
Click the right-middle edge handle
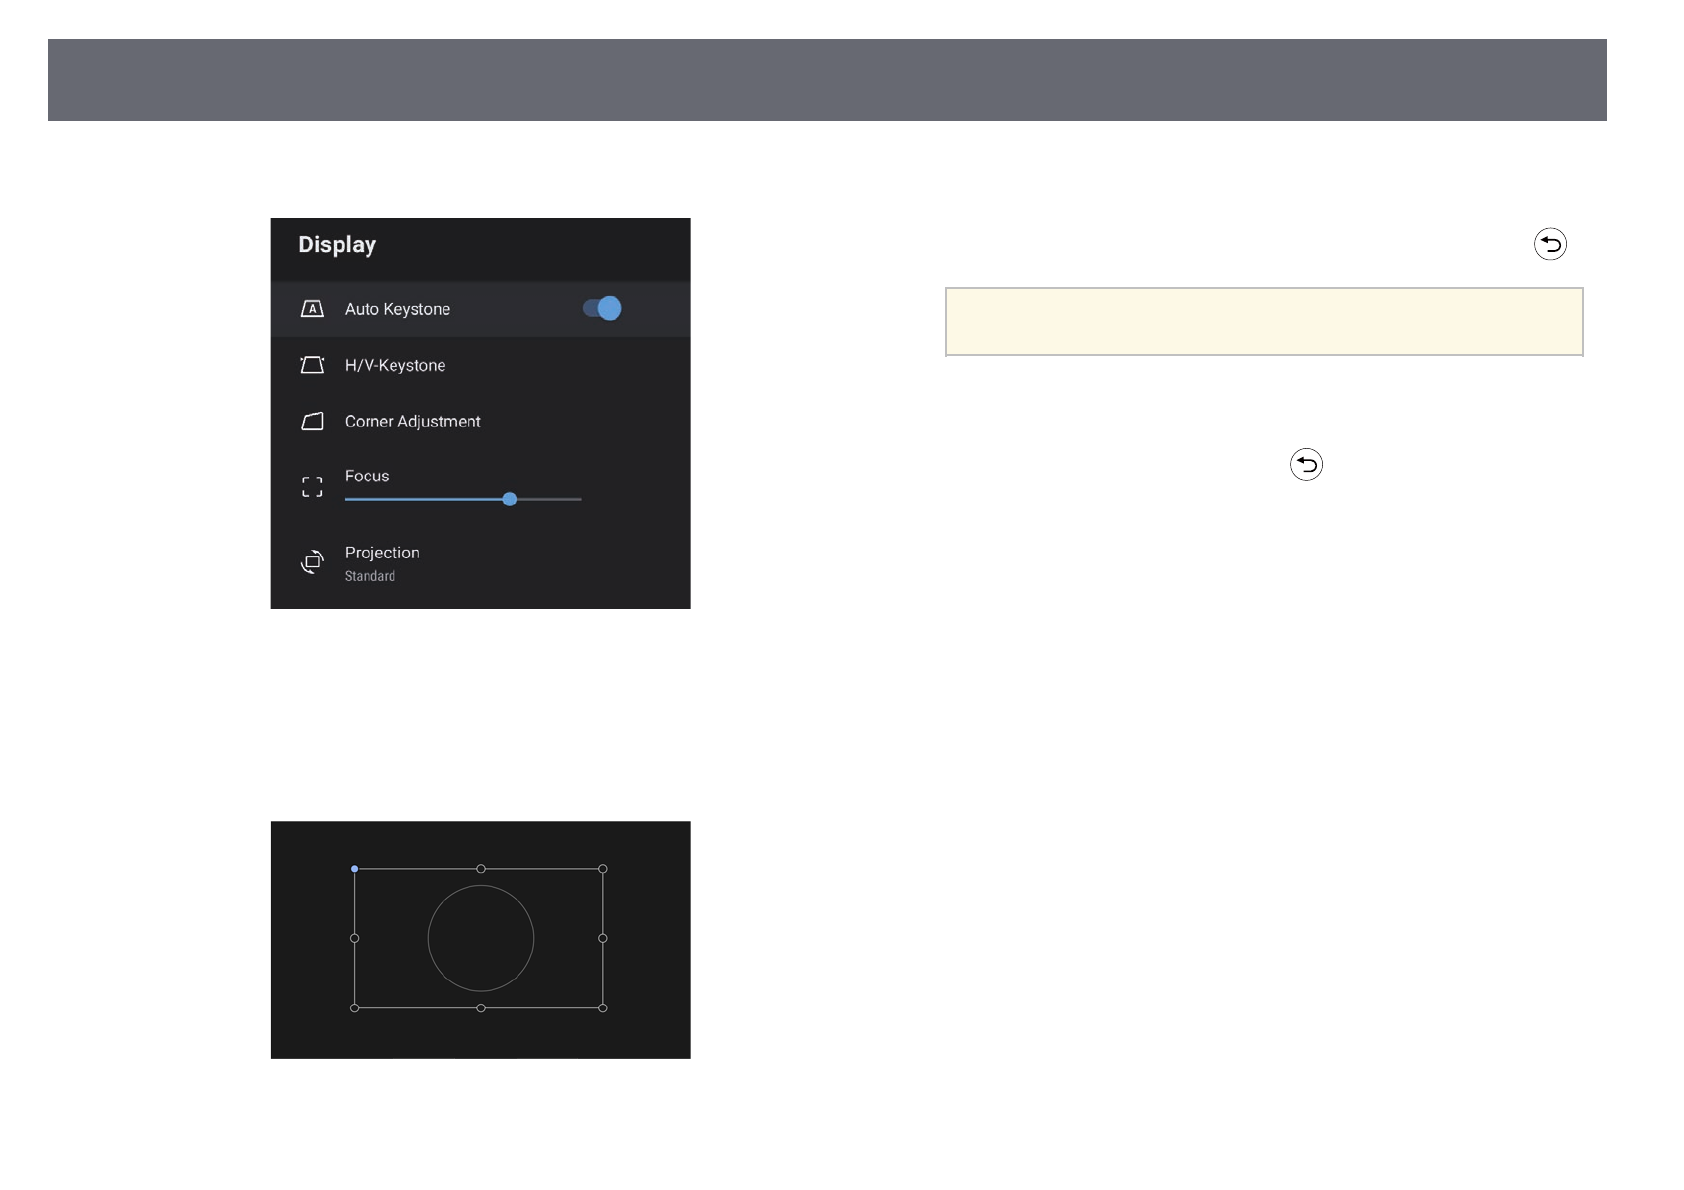pos(603,938)
